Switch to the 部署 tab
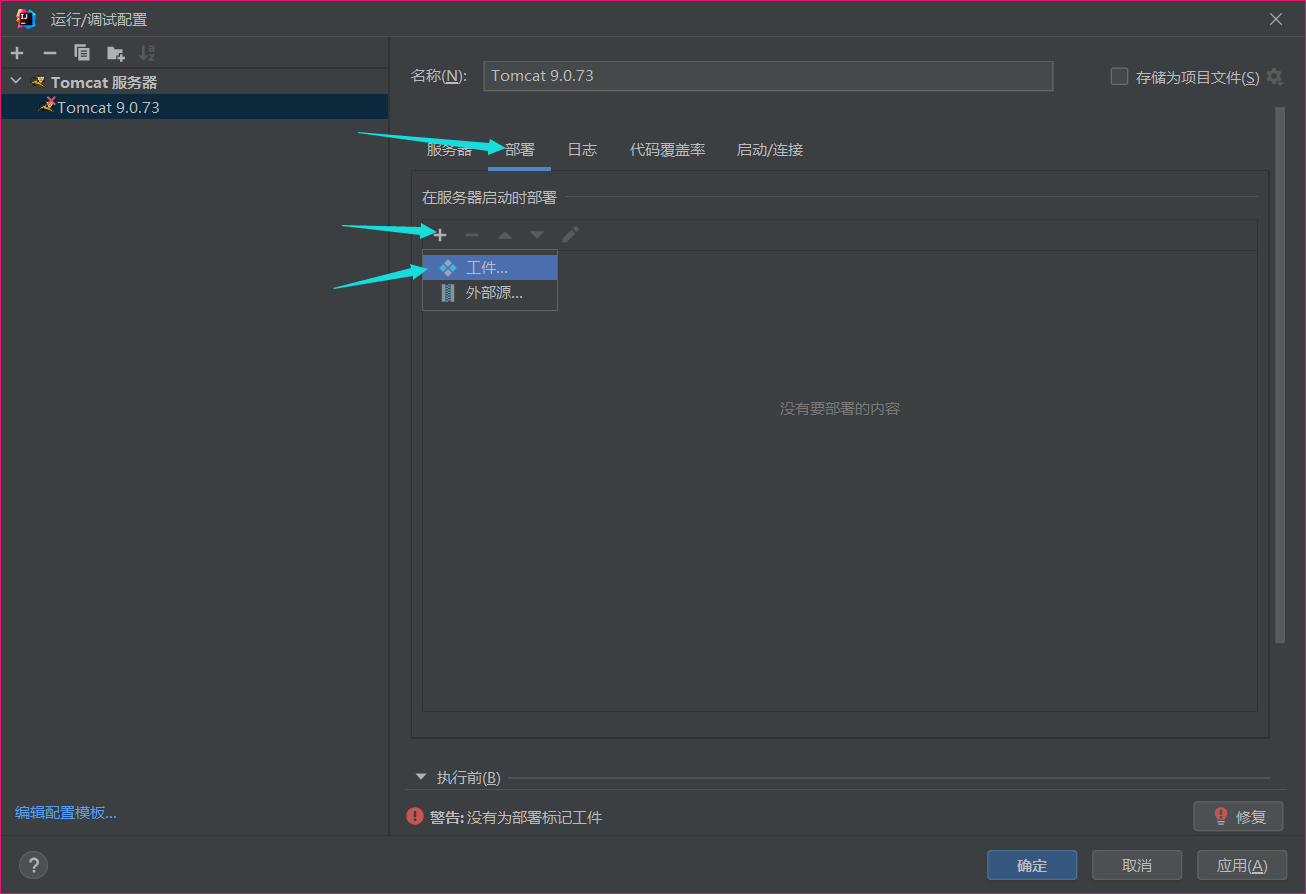1306x894 pixels. [520, 150]
